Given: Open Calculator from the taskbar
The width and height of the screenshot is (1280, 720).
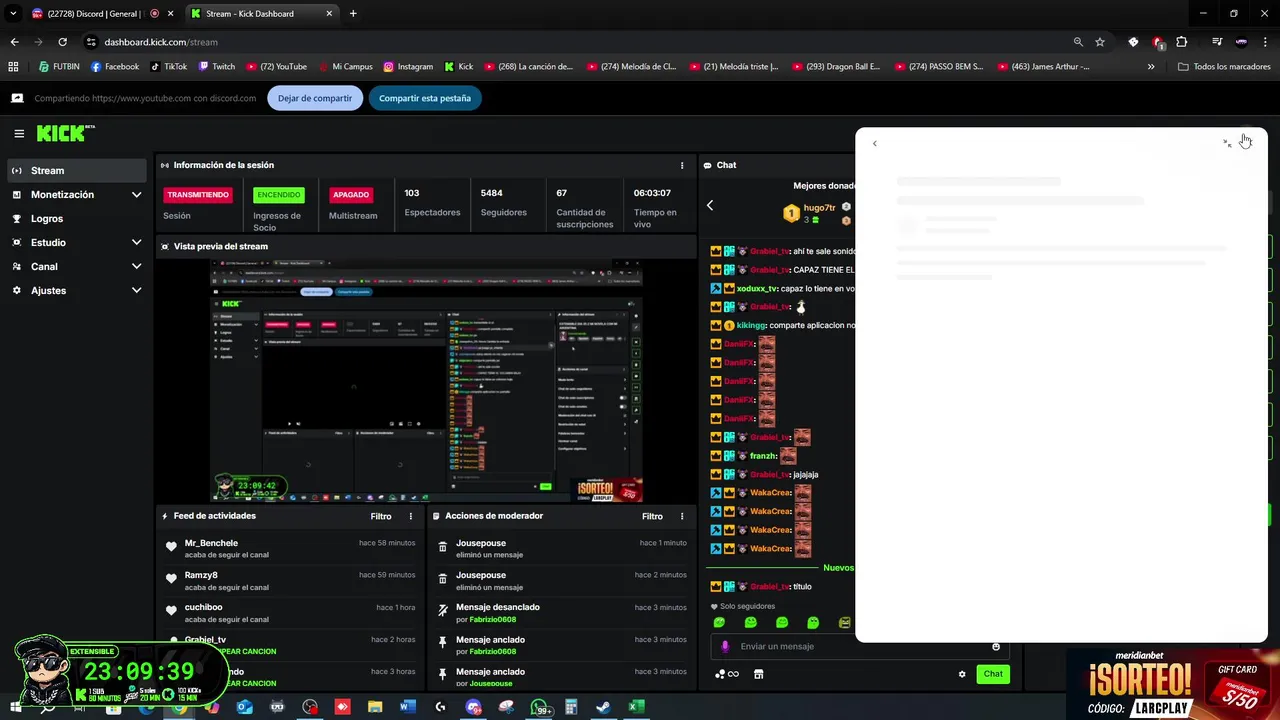Looking at the screenshot, I should [x=571, y=707].
